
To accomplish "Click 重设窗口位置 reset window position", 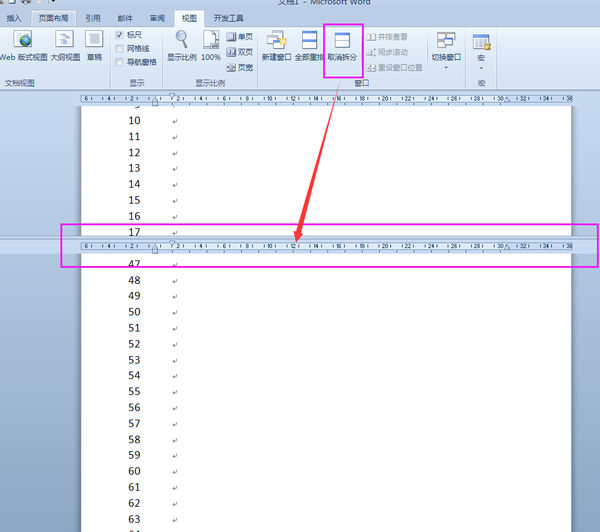I will [395, 68].
